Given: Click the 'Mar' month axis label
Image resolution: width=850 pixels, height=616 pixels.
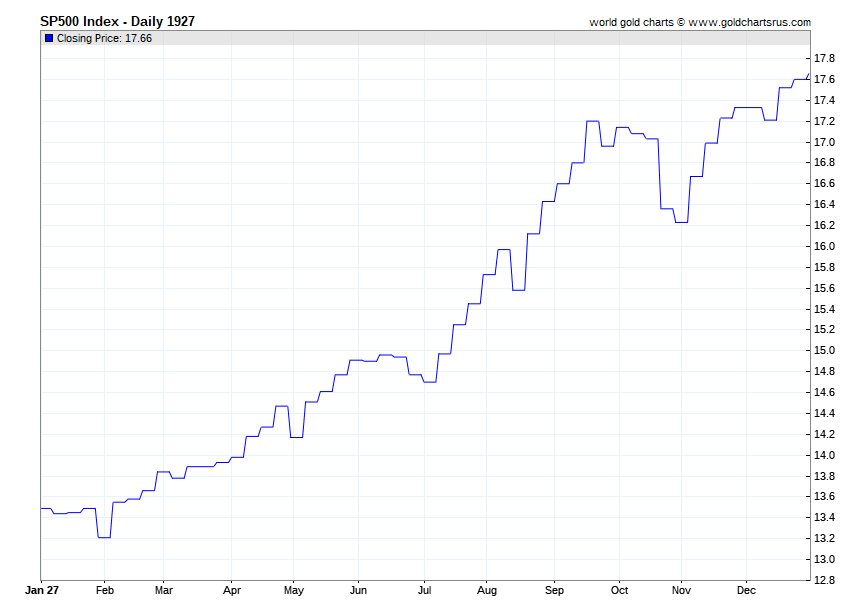Looking at the screenshot, I should (164, 591).
